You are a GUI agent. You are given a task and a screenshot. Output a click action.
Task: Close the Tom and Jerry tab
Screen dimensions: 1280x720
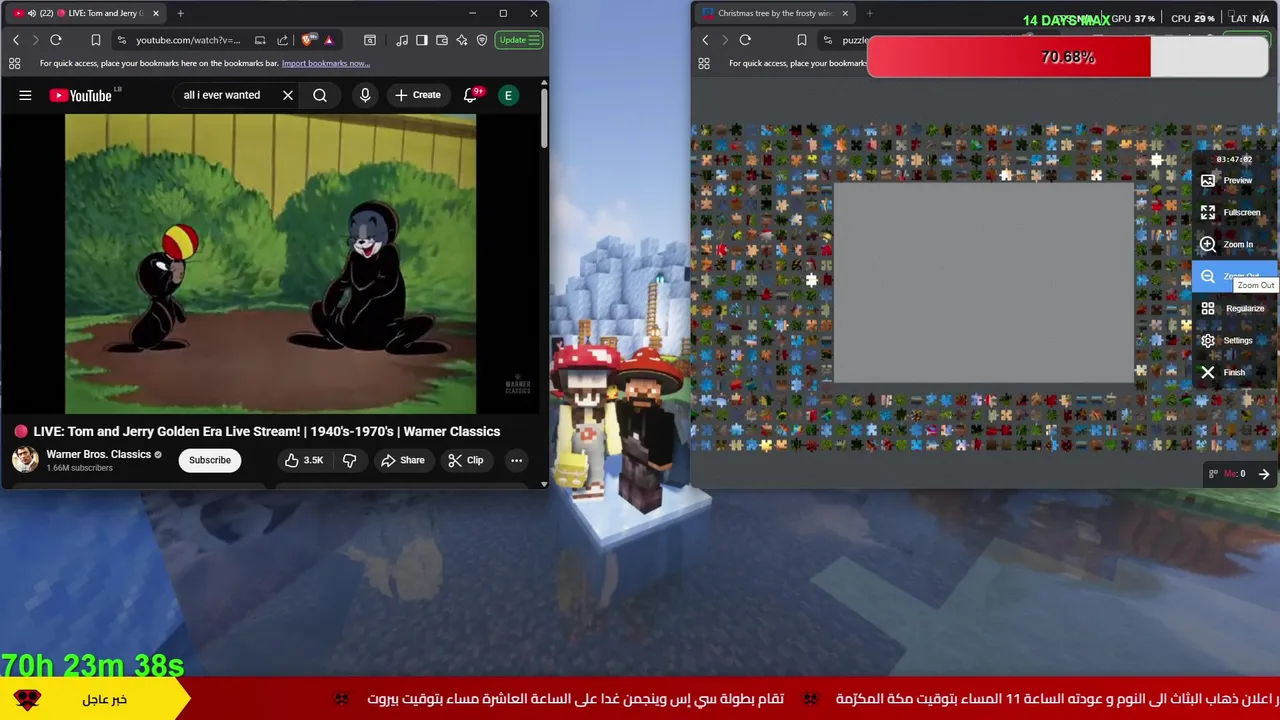(155, 13)
